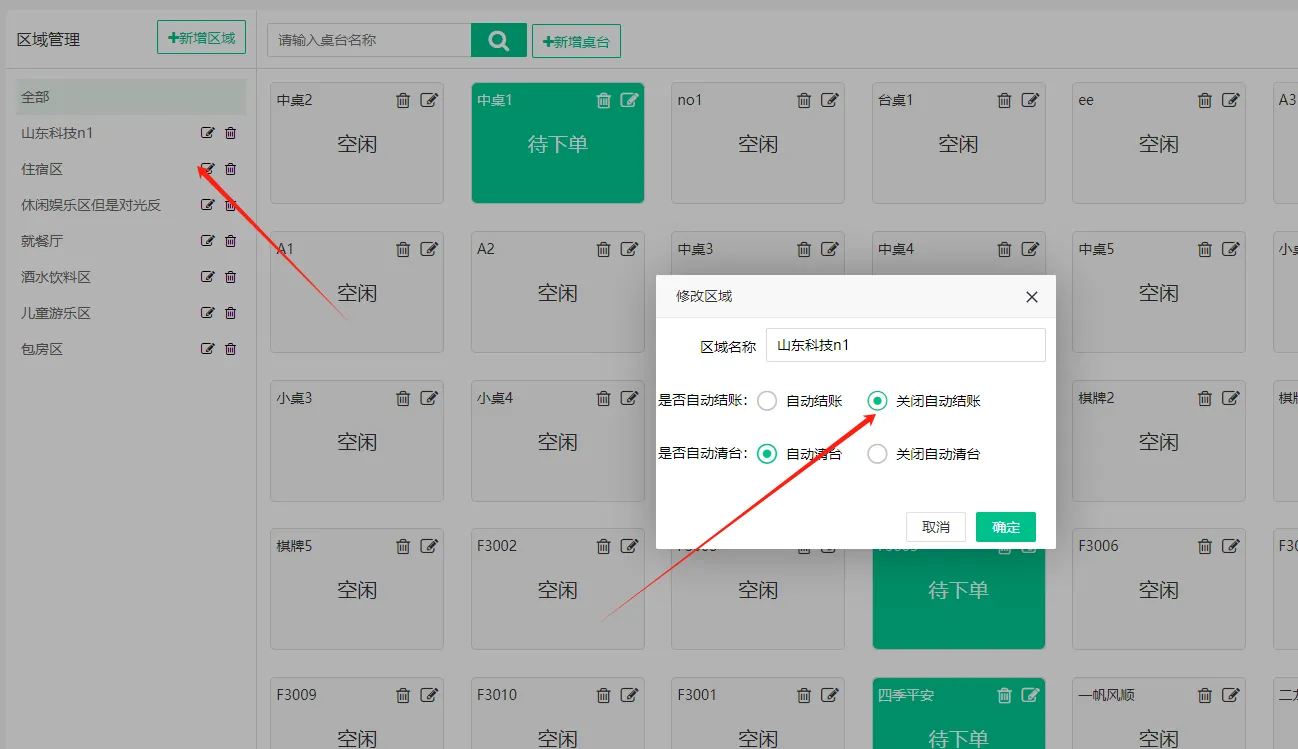Open the 四季平安 待下单 table card
Image resolution: width=1298 pixels, height=749 pixels.
pyautogui.click(x=959, y=714)
